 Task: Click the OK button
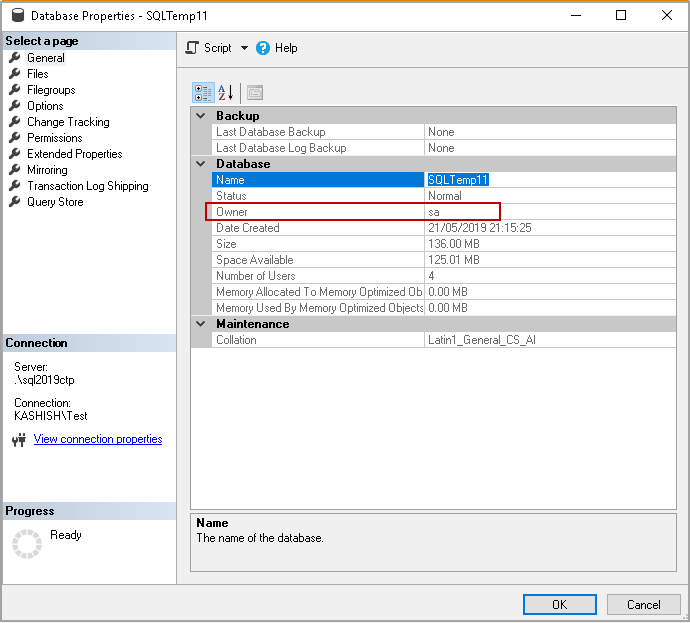(x=560, y=605)
